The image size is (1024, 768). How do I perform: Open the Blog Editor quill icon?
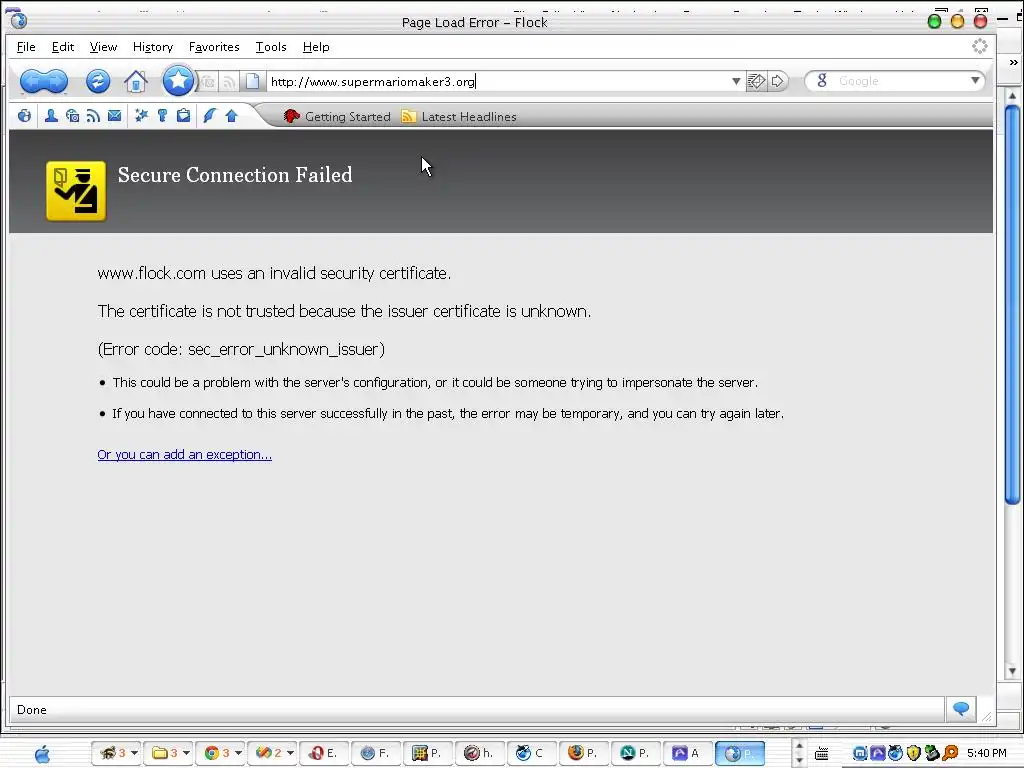coord(210,116)
